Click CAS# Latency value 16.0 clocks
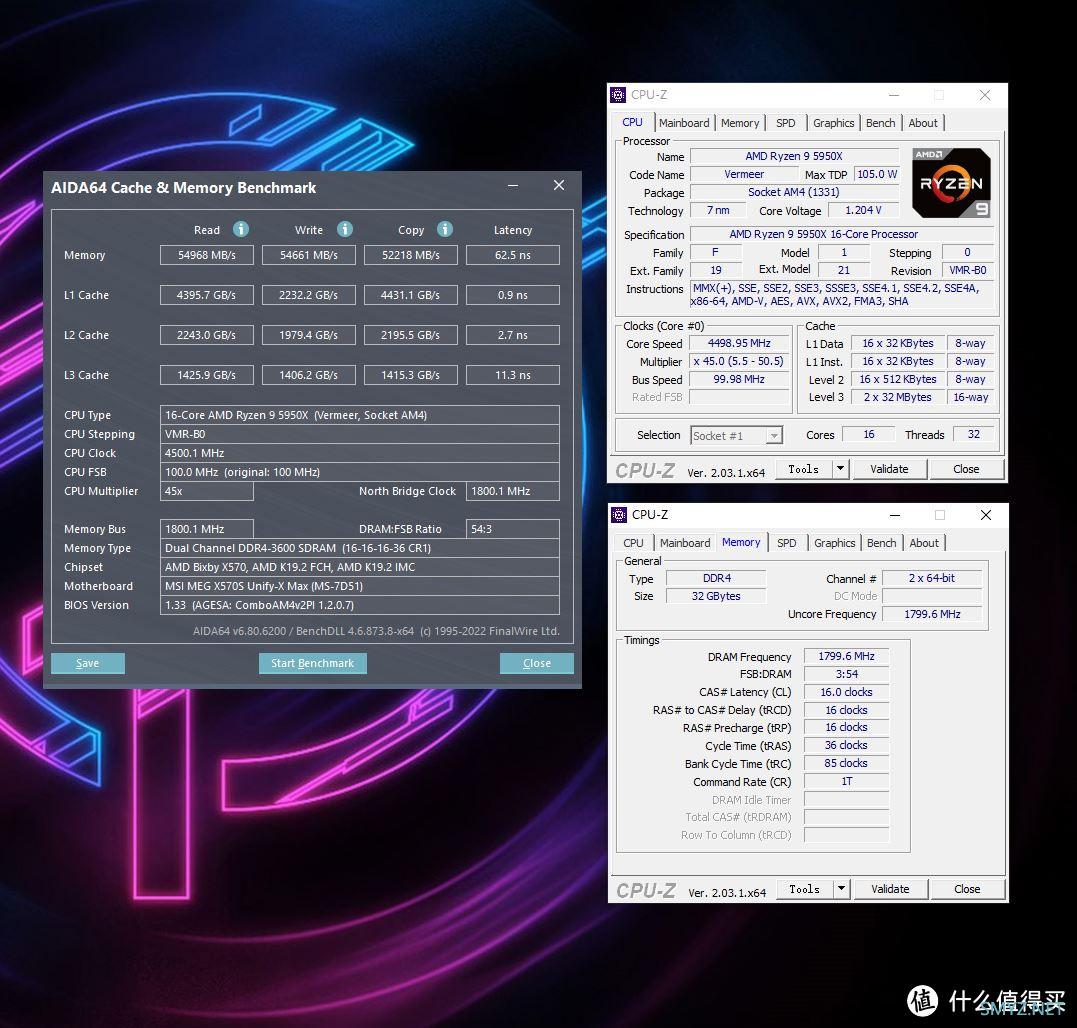Screen dimensions: 1077x1028 846,692
